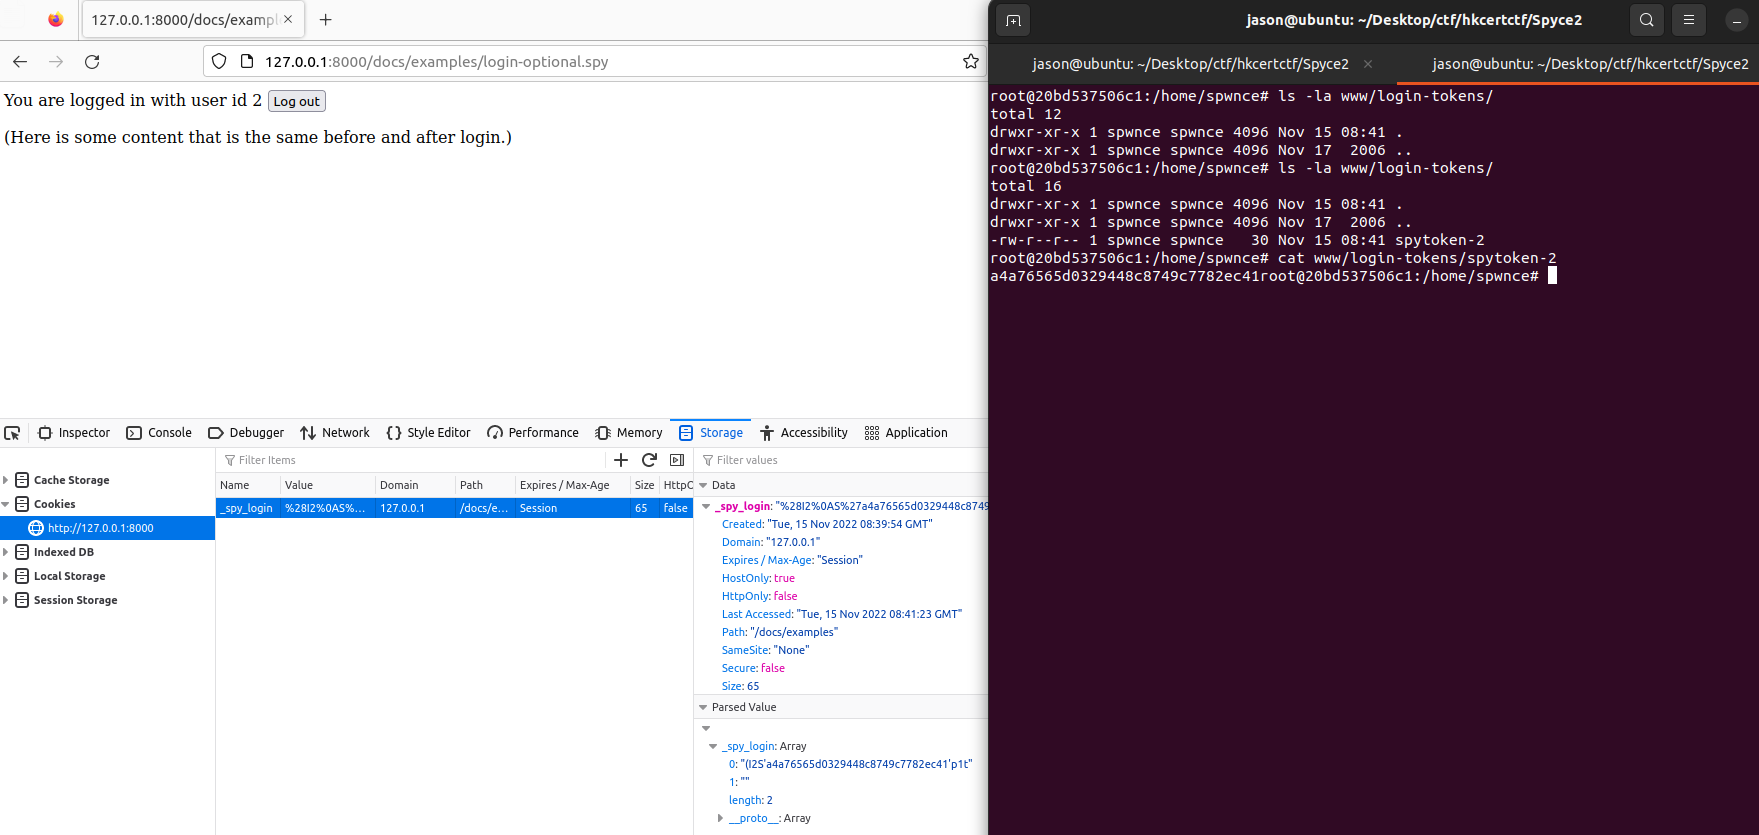Open the Accessibility tab
Screen dimensions: 1759x835
point(804,433)
